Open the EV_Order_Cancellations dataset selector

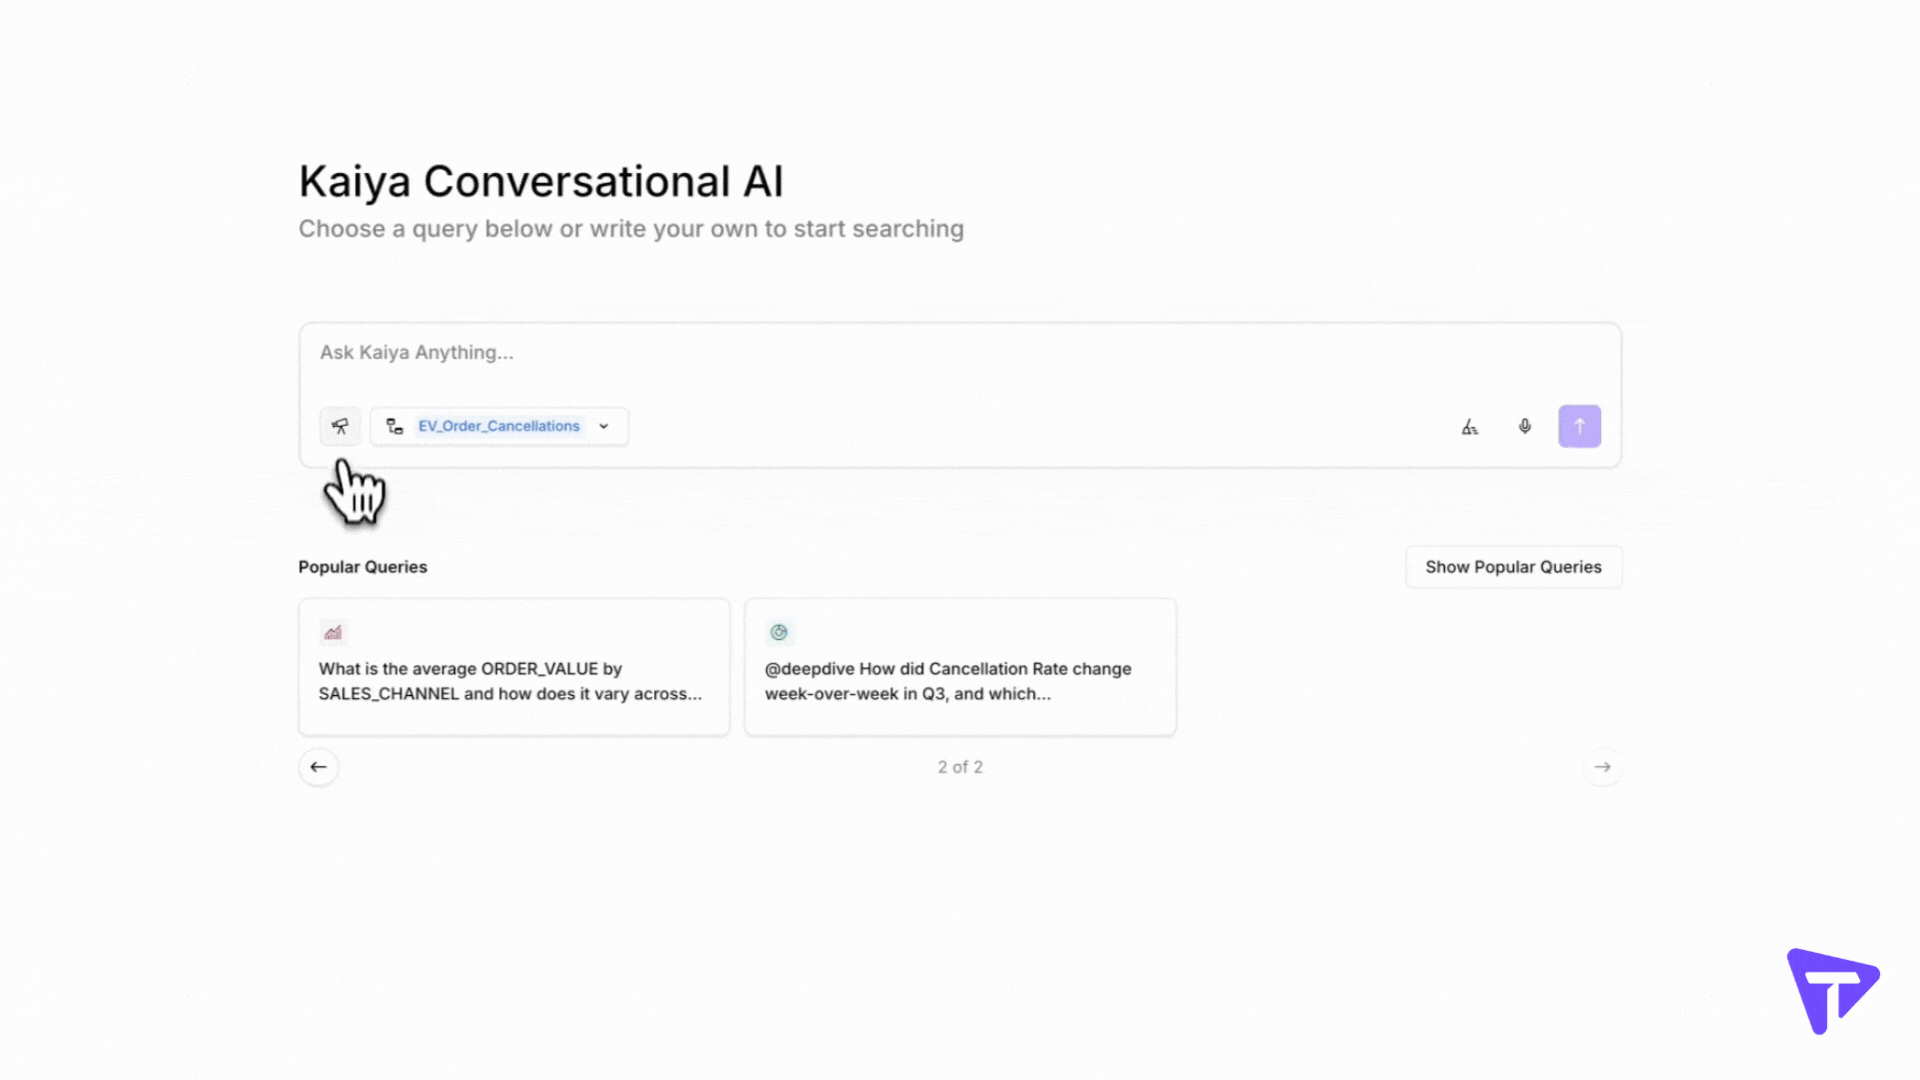click(x=498, y=426)
